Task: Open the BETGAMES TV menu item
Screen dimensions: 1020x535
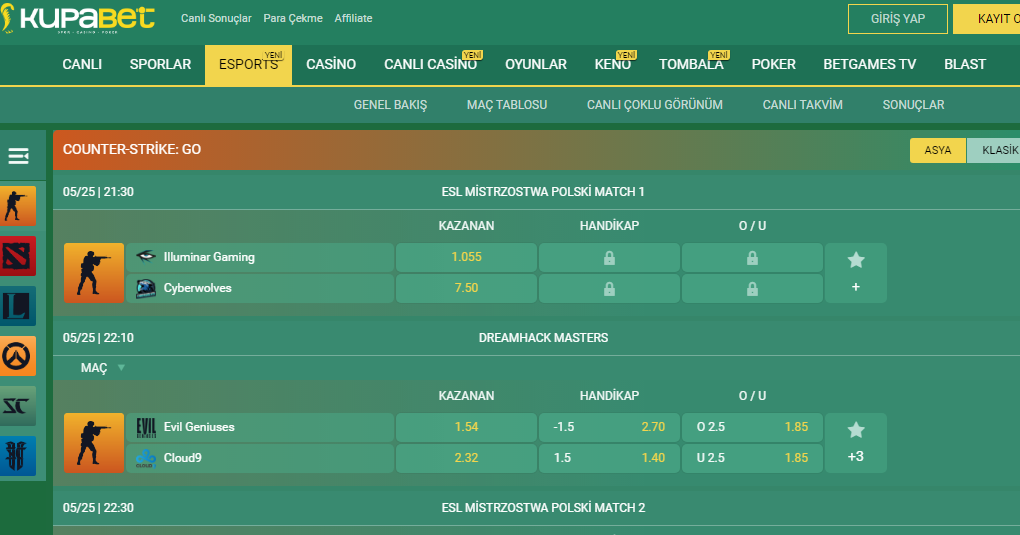Action: pyautogui.click(x=870, y=64)
